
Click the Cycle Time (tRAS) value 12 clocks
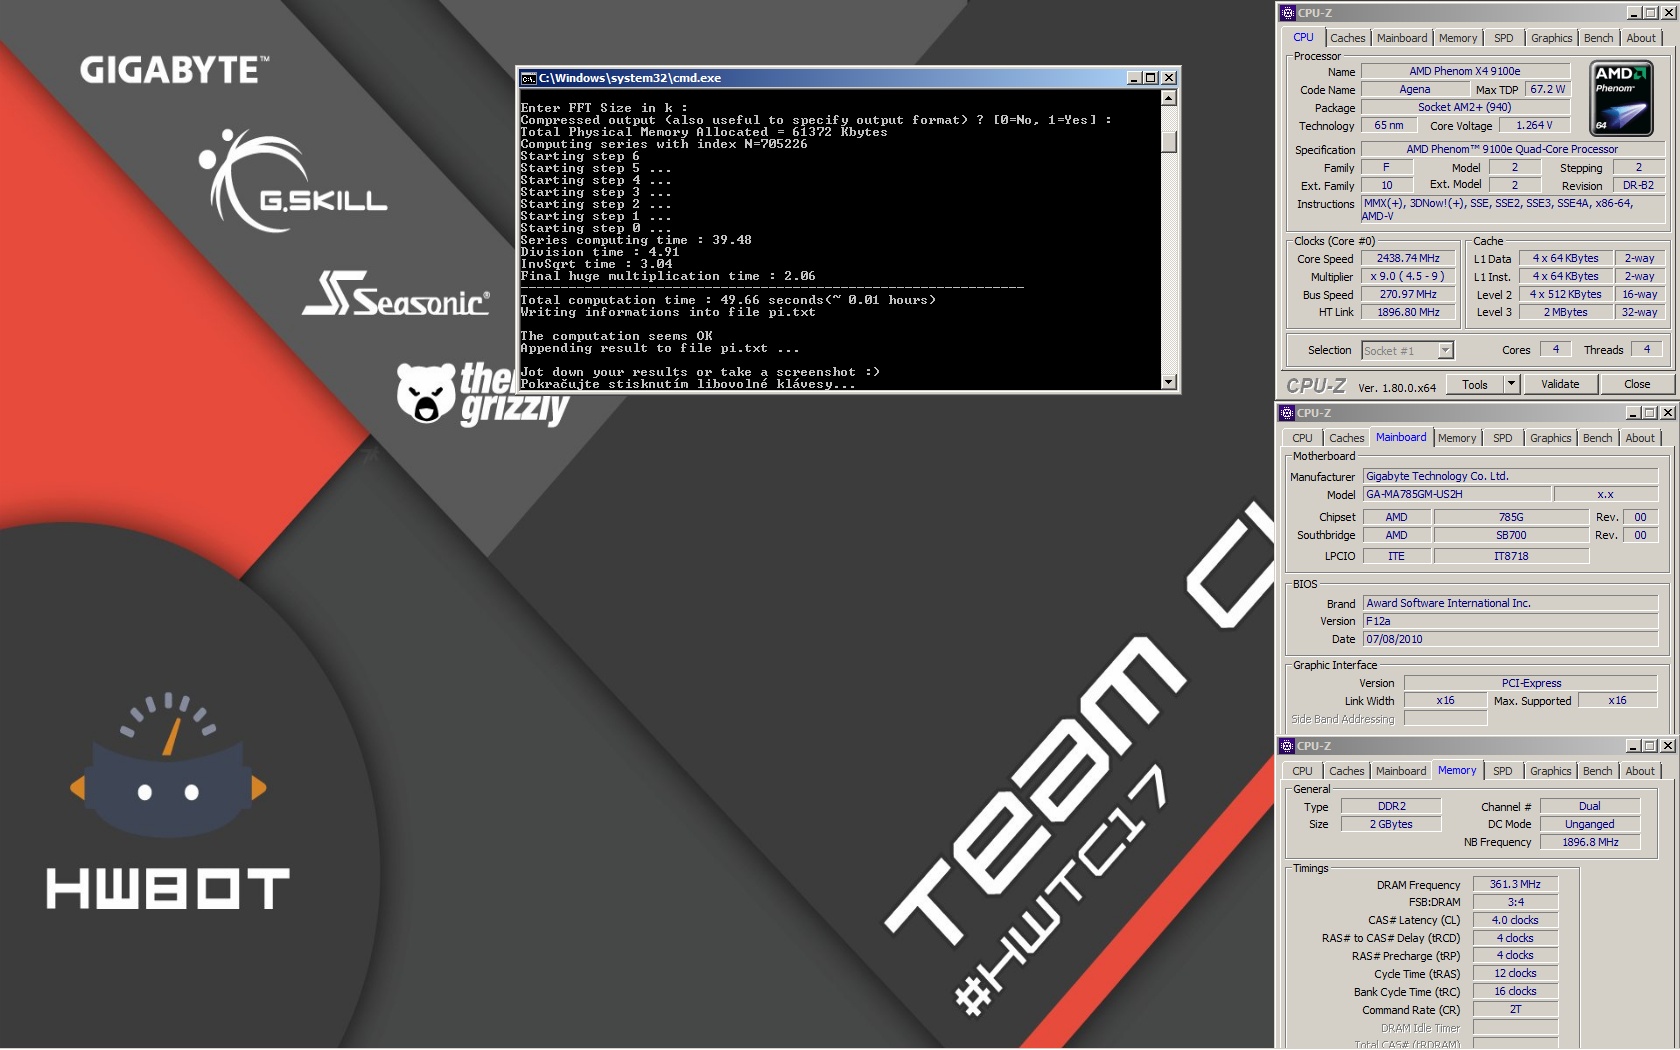pyautogui.click(x=1515, y=973)
